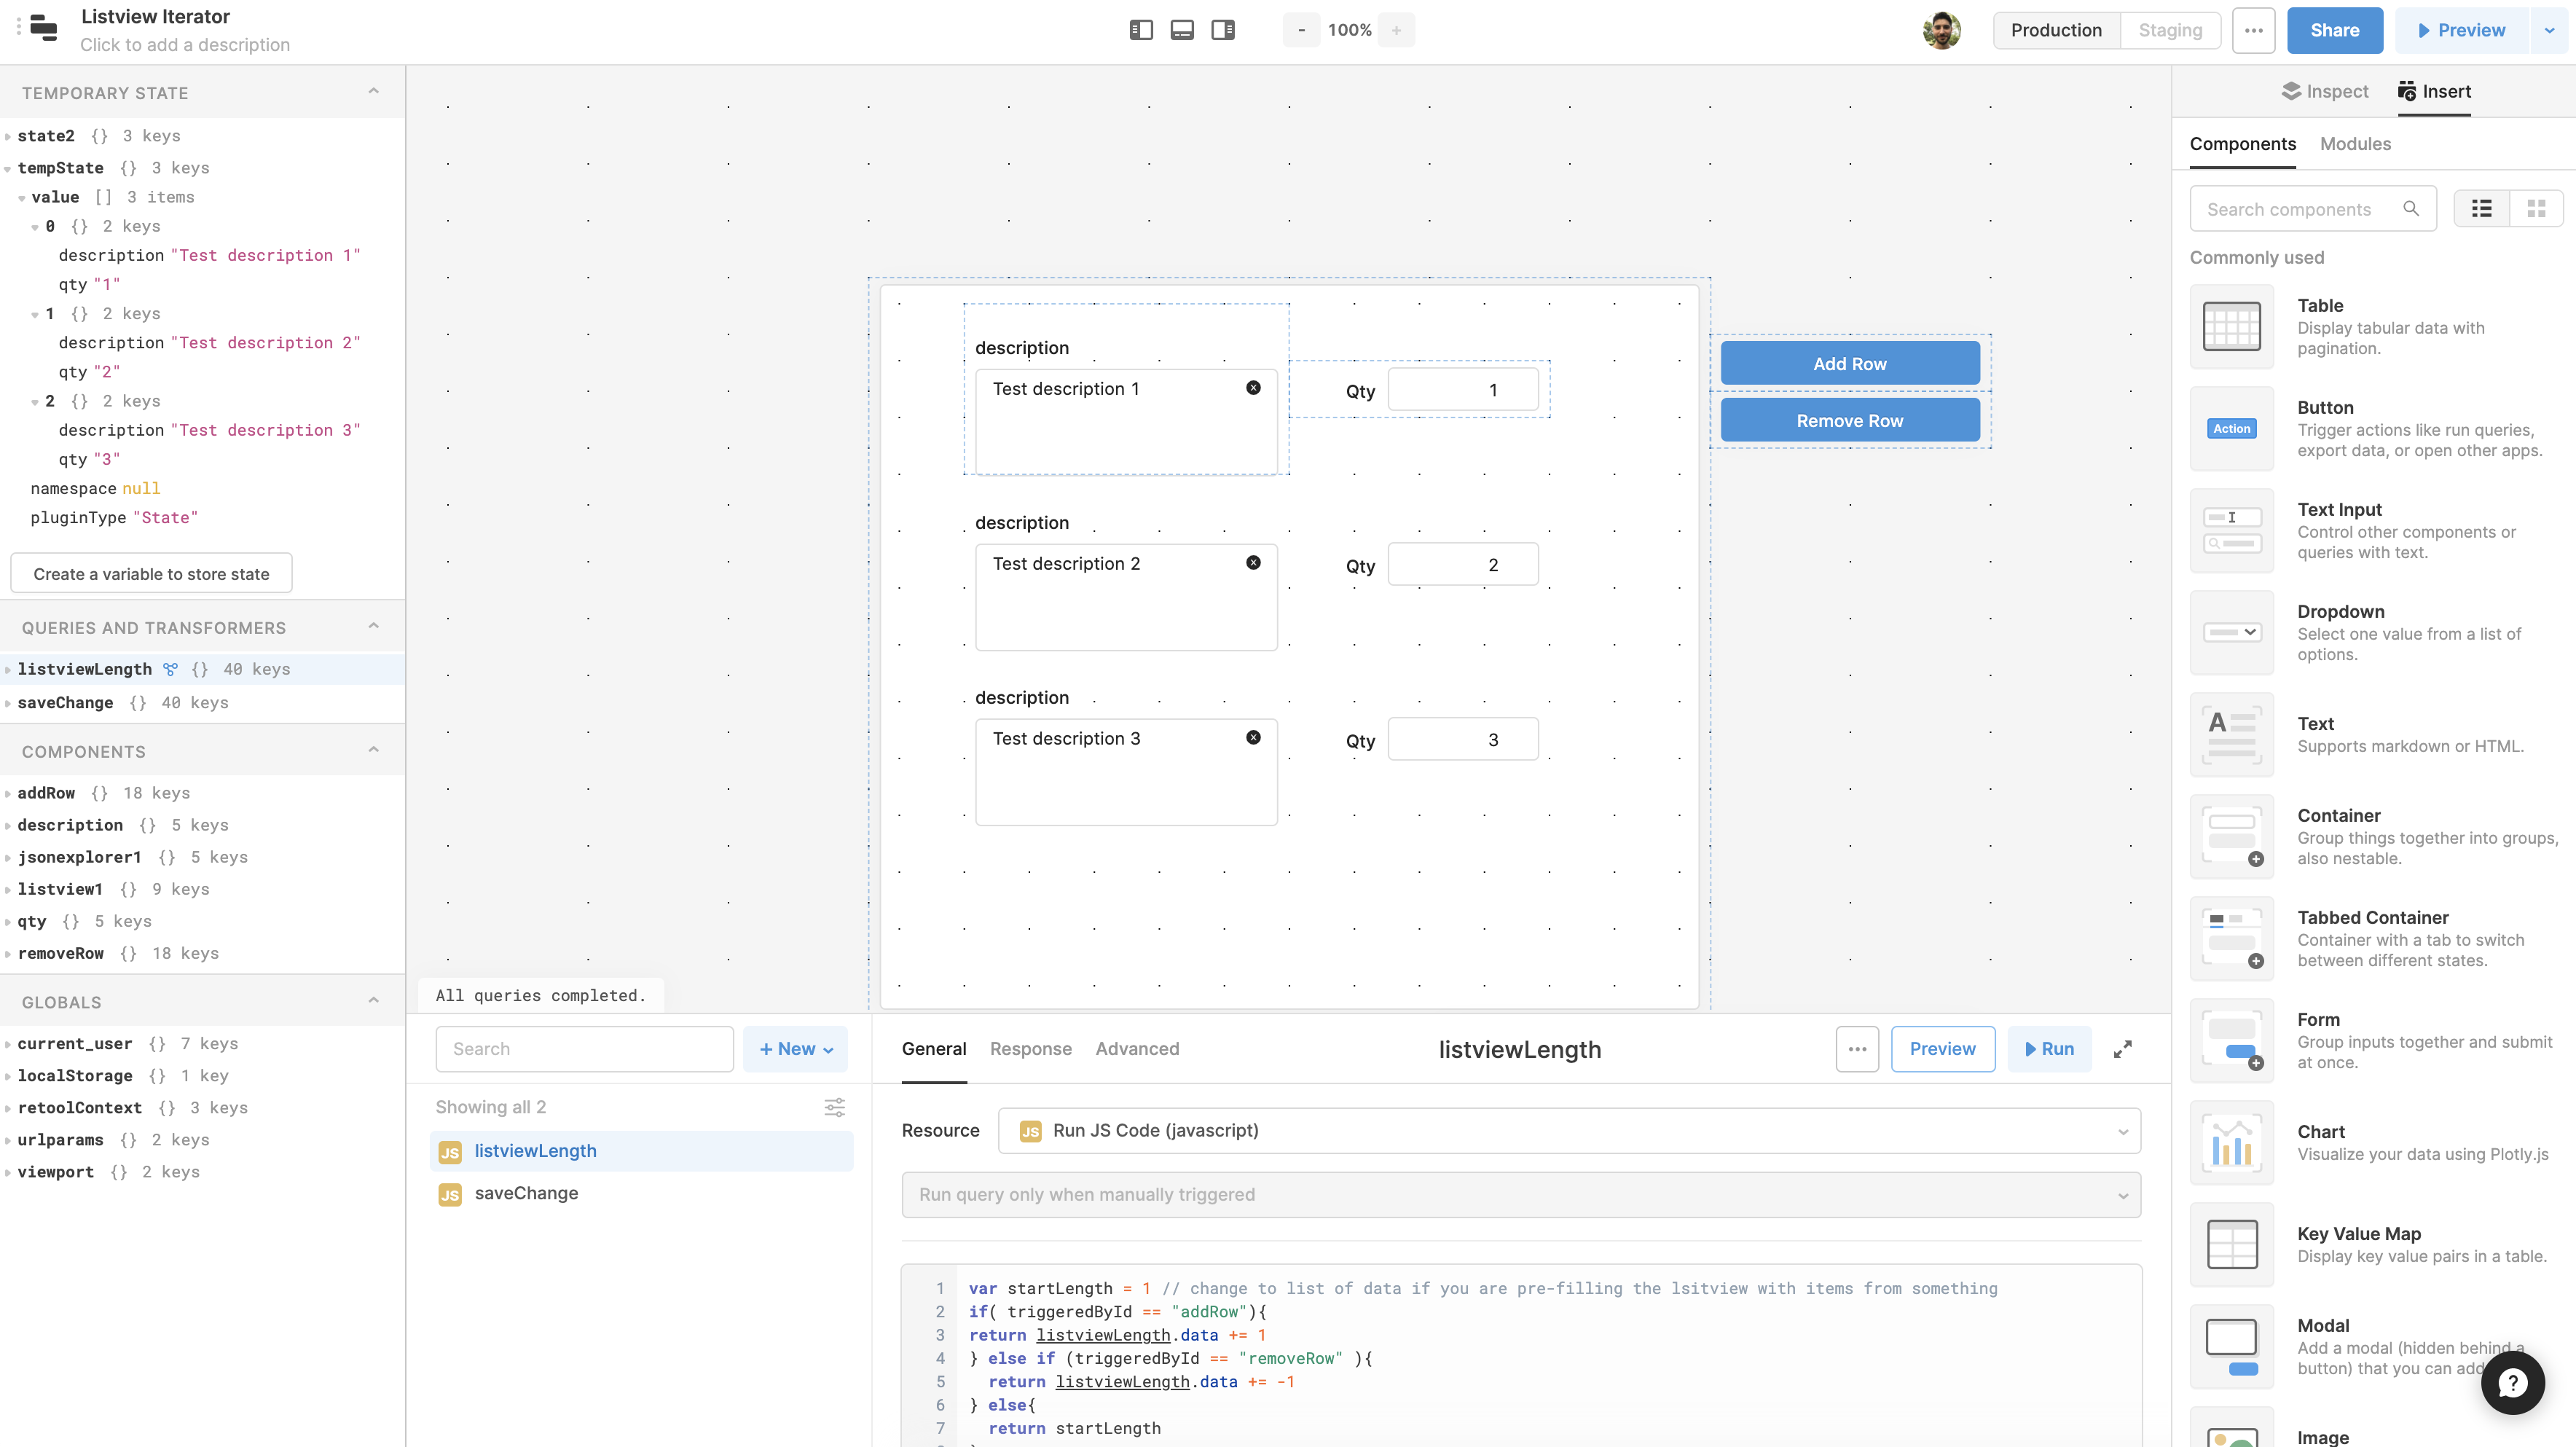Click the Inspect tab in right panel
Screen dimensions: 2576x1447
click(2325, 90)
